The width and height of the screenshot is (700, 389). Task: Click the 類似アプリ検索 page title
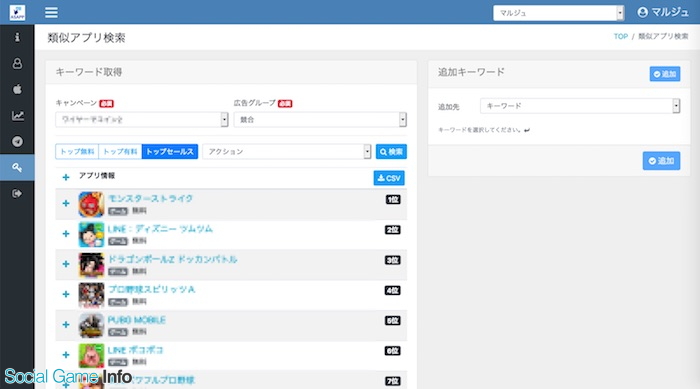pos(86,38)
